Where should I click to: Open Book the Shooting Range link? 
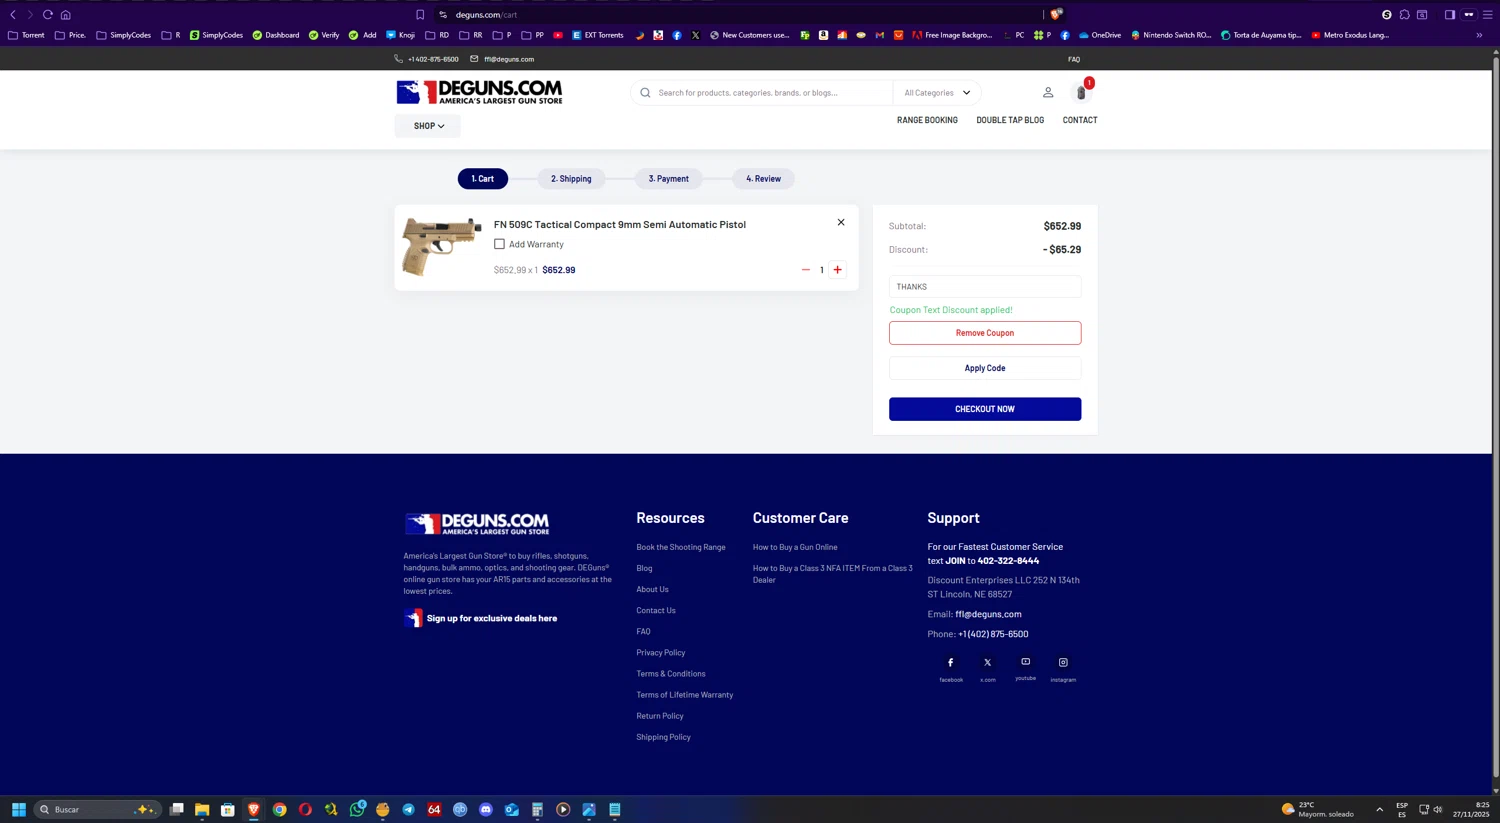pyautogui.click(x=681, y=547)
